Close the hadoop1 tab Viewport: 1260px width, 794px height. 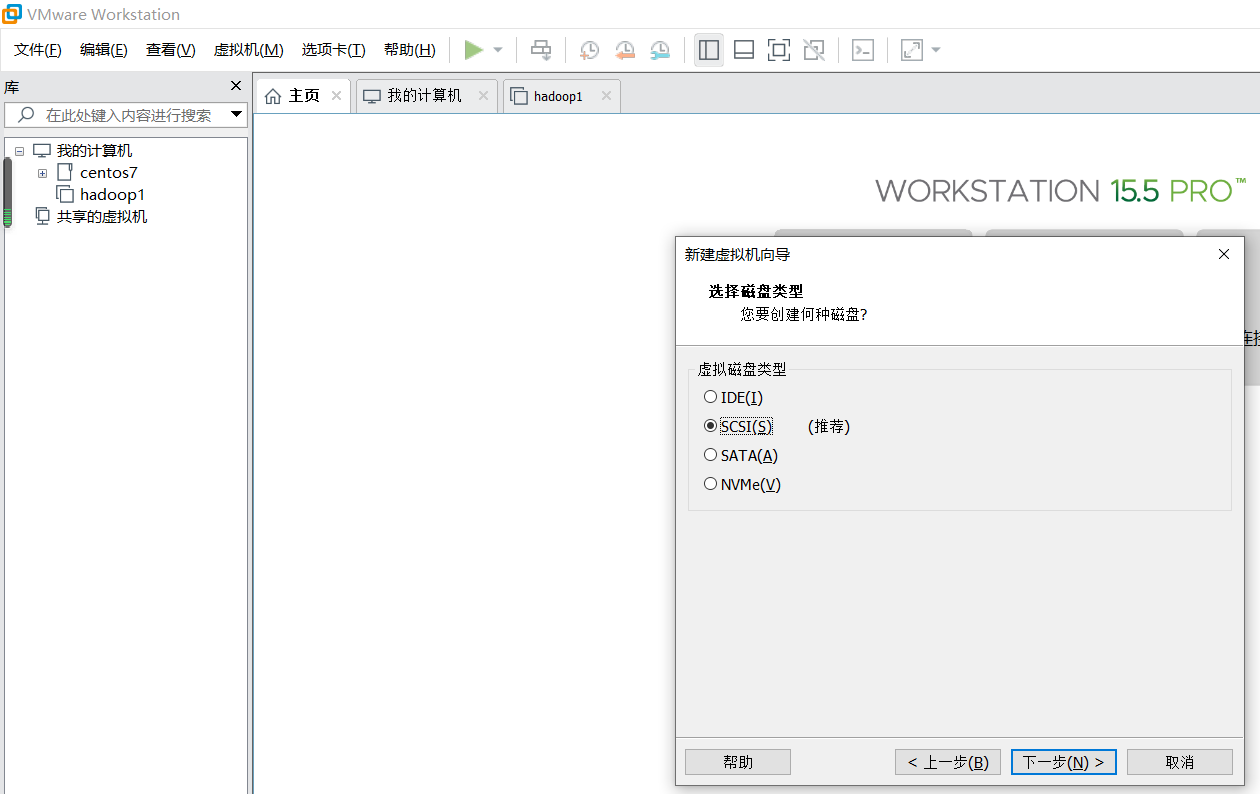pyautogui.click(x=606, y=96)
